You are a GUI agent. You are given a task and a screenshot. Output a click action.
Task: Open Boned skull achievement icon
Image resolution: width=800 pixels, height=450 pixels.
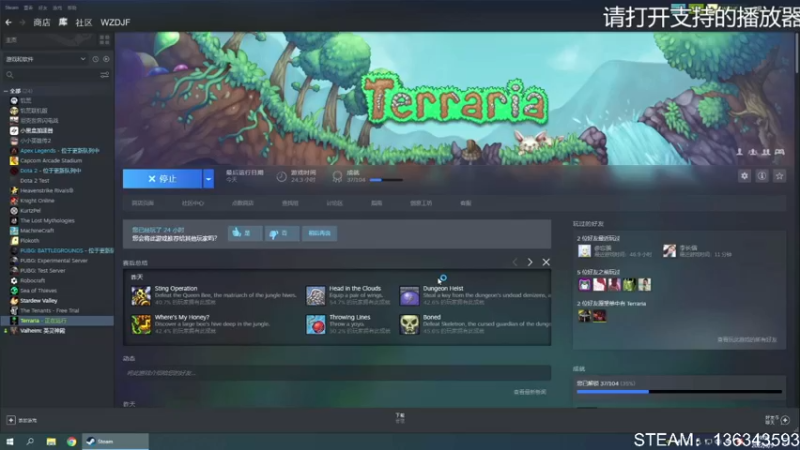tap(409, 324)
